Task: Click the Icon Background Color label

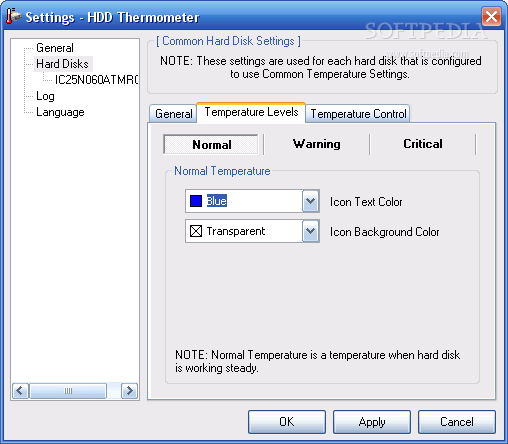Action: [x=384, y=232]
